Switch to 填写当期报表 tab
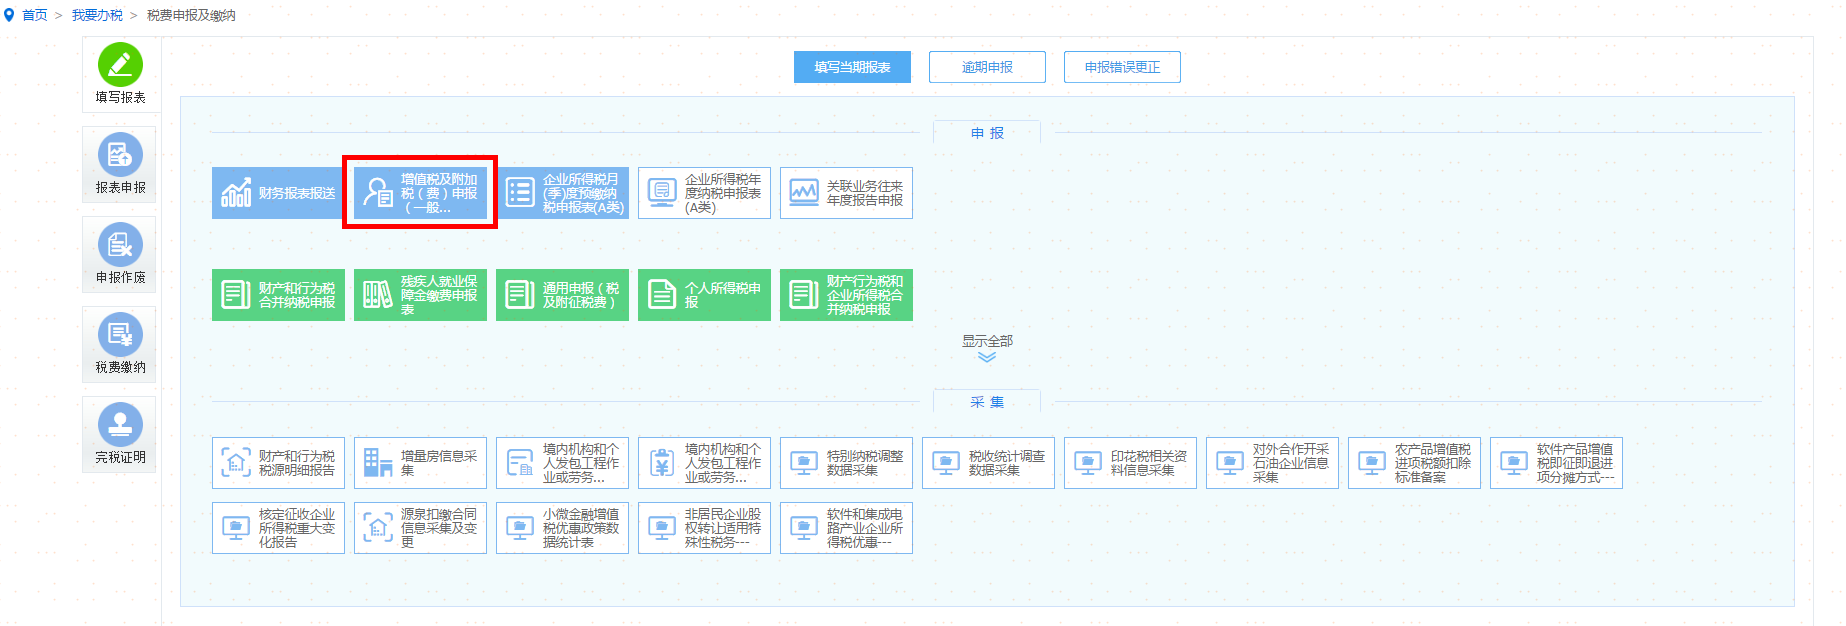Image resolution: width=1846 pixels, height=626 pixels. (x=852, y=67)
